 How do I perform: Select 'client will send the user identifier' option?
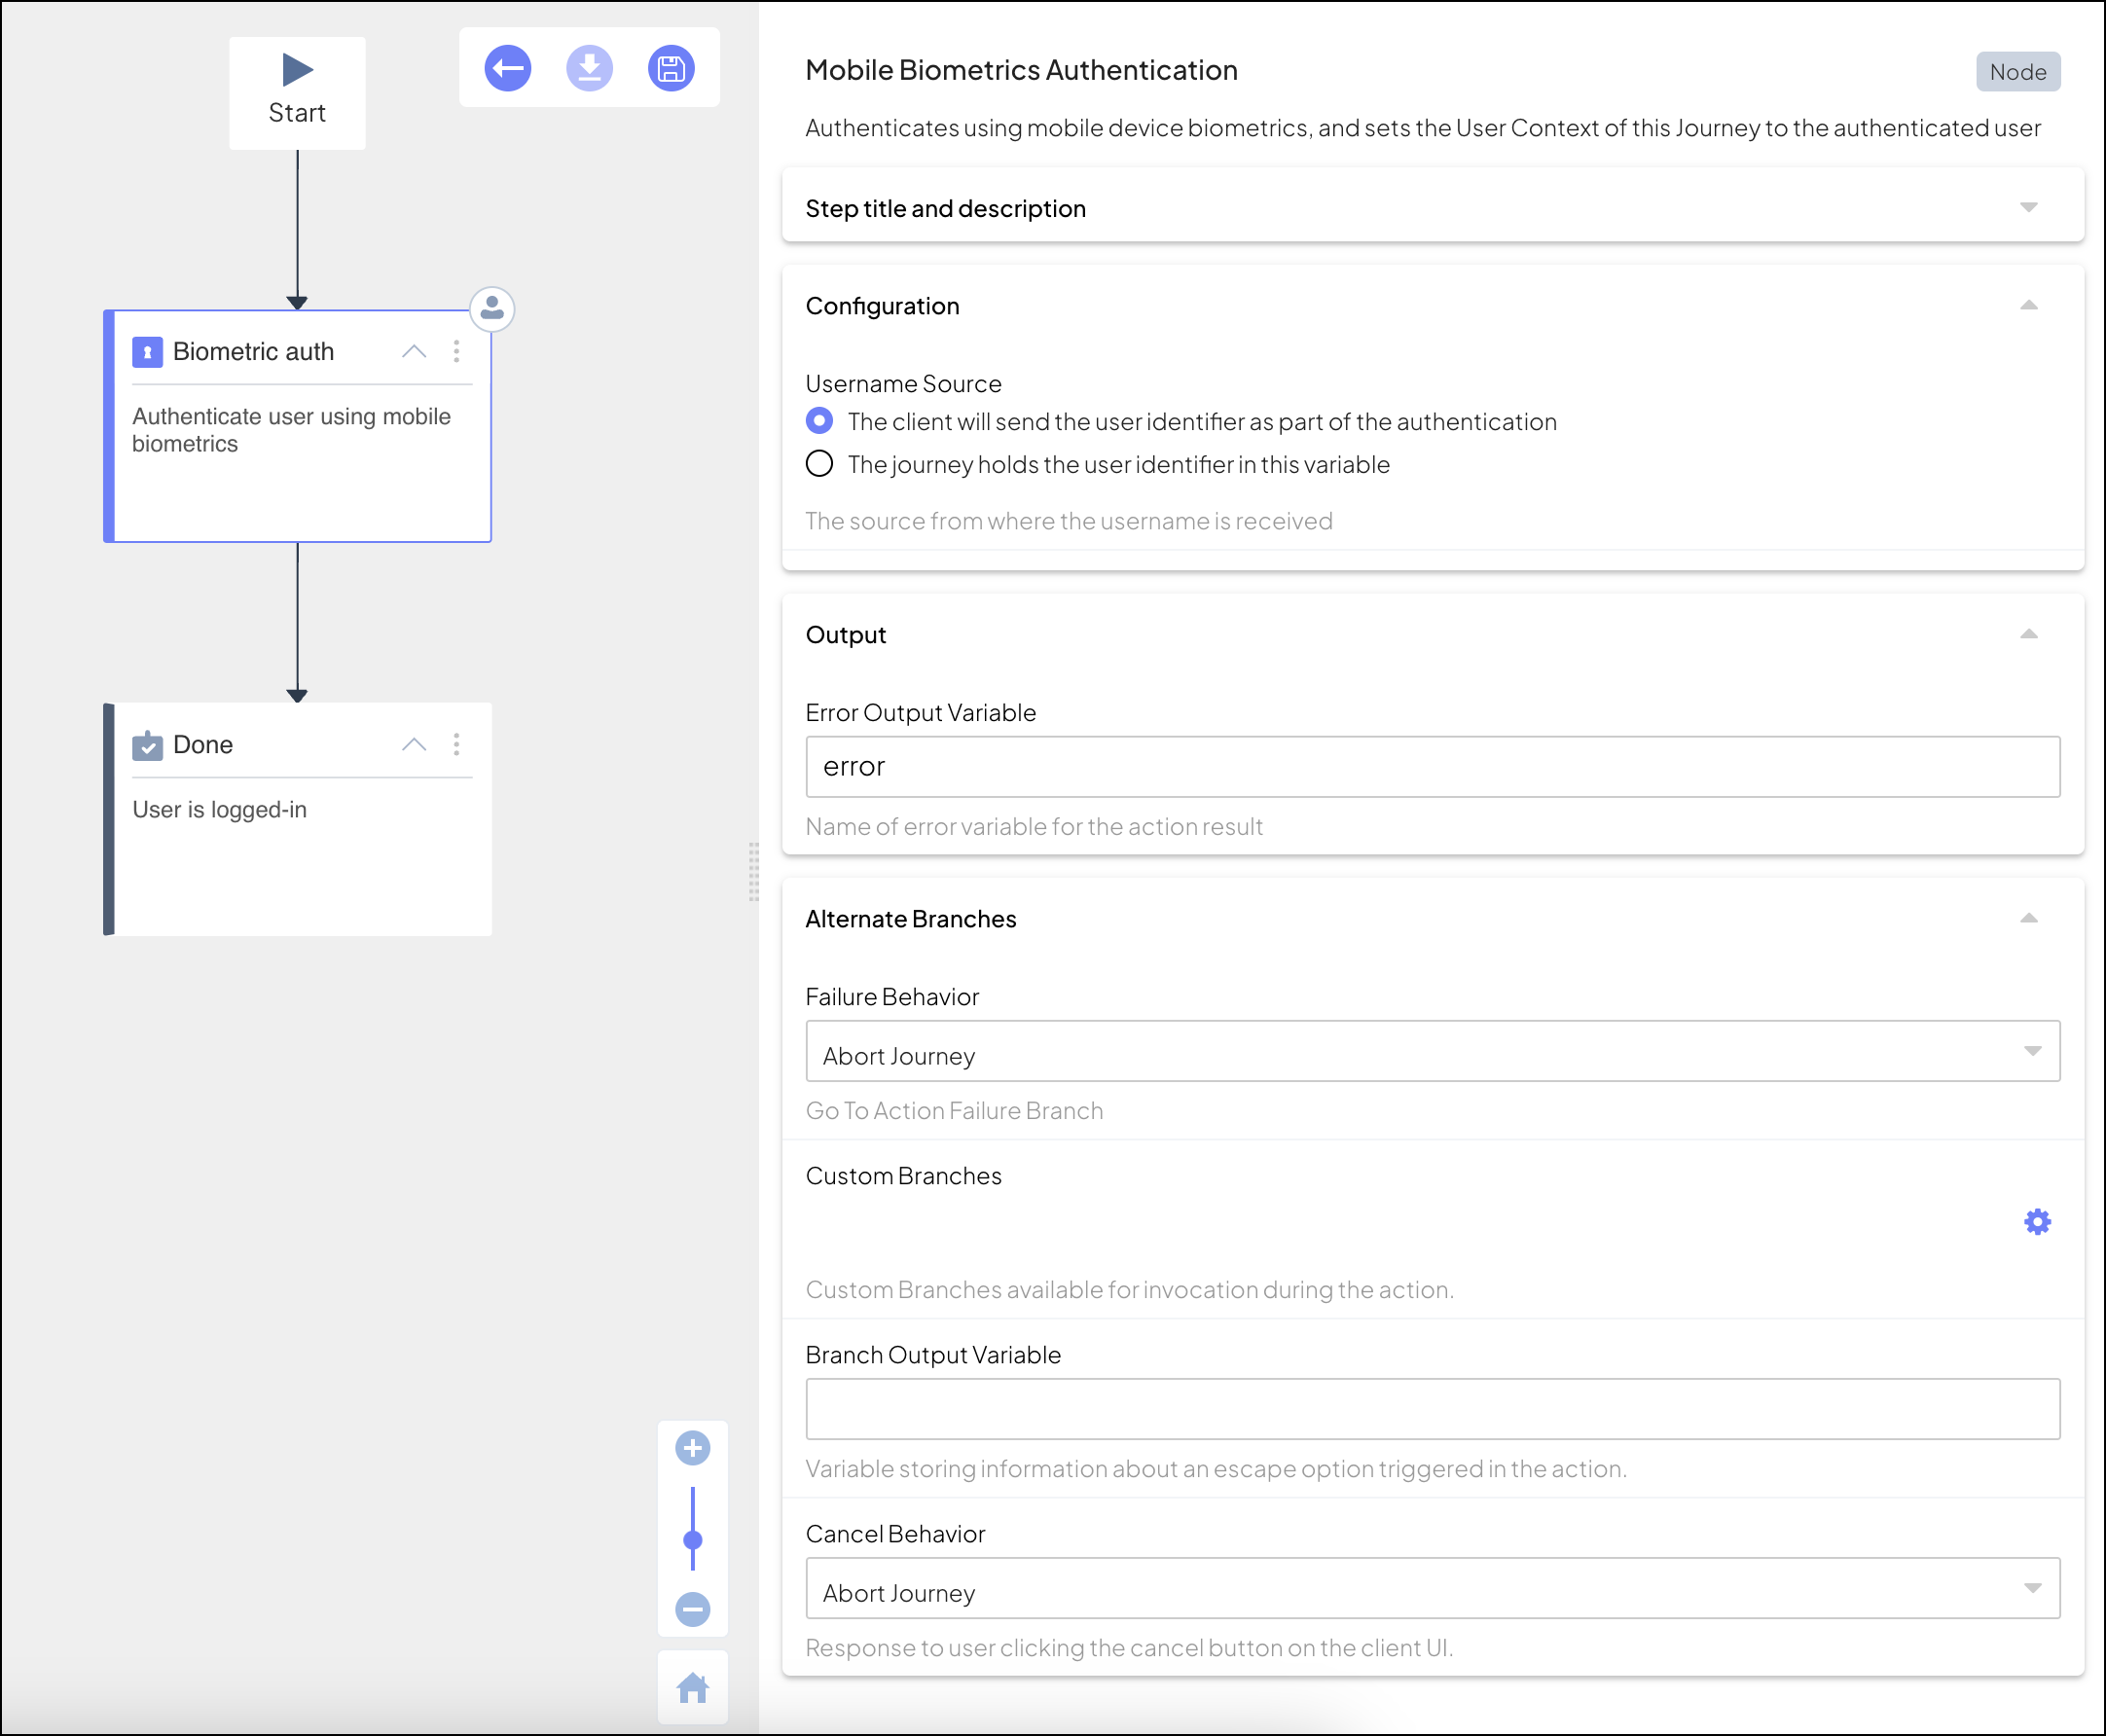(819, 421)
